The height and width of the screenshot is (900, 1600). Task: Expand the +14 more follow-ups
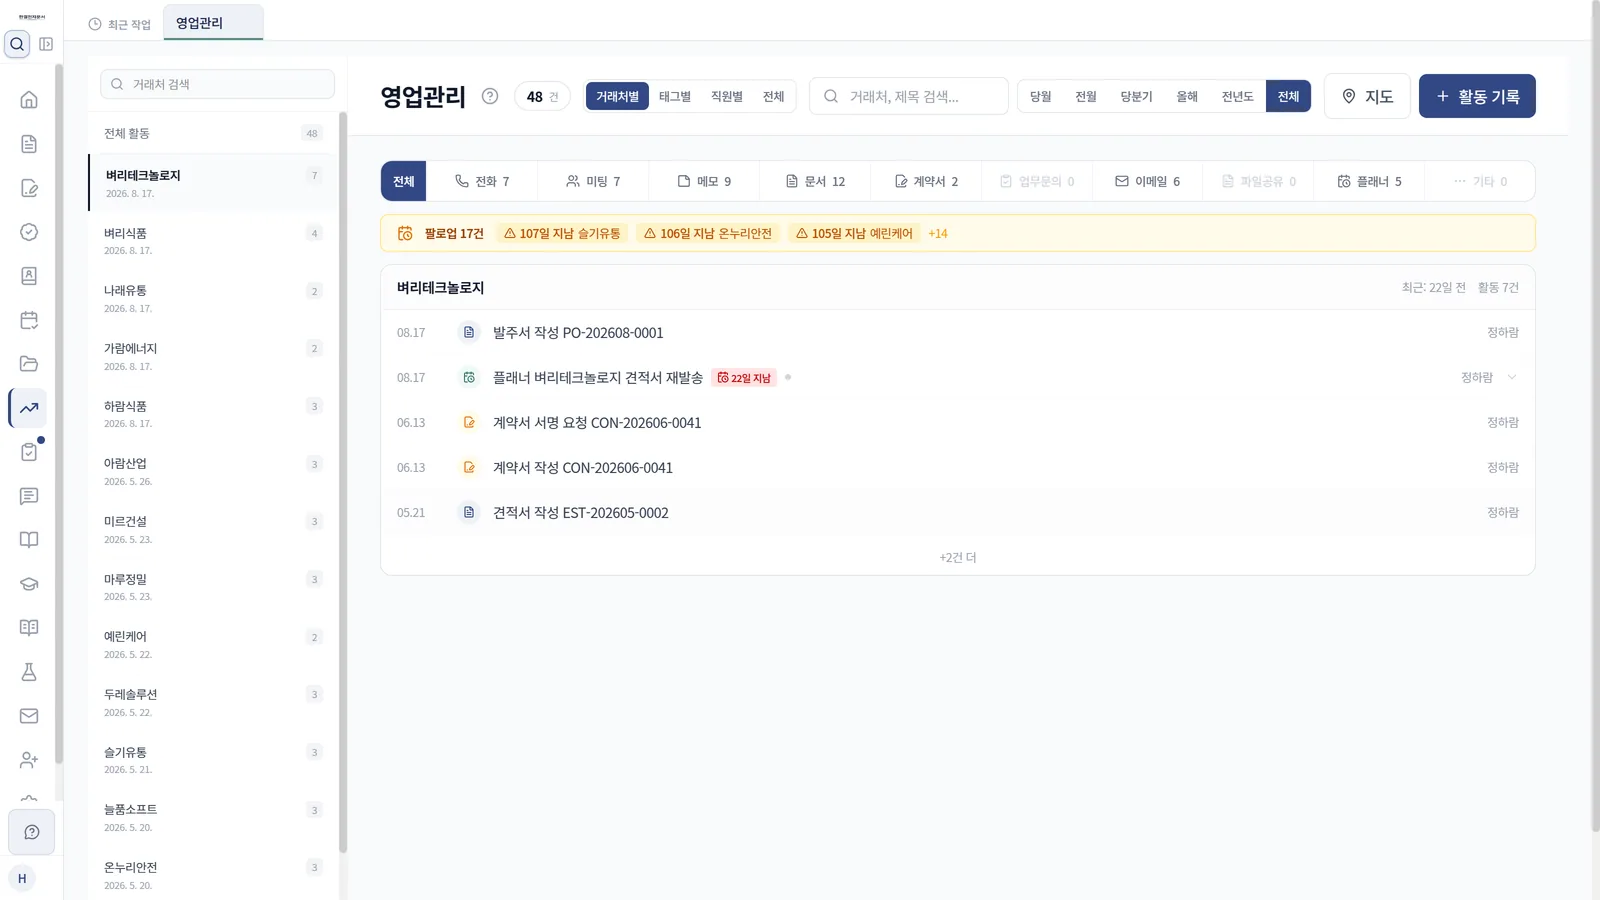[x=938, y=233]
